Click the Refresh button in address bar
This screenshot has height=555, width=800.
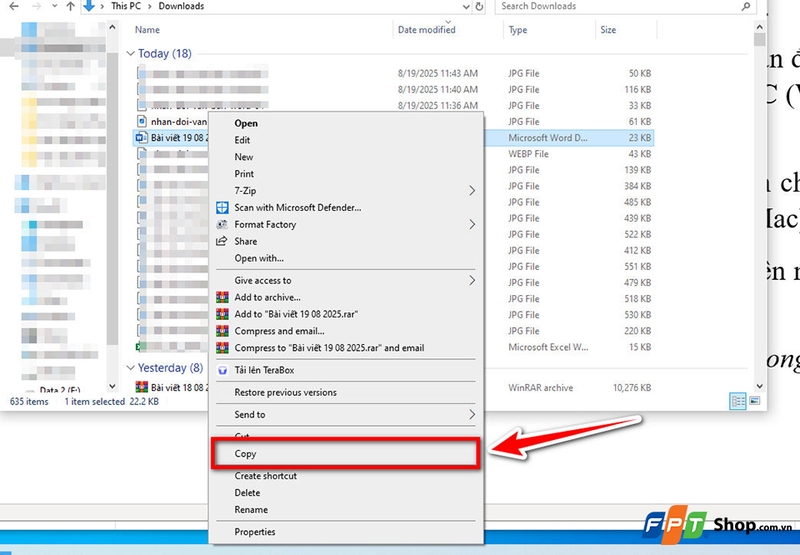point(479,7)
